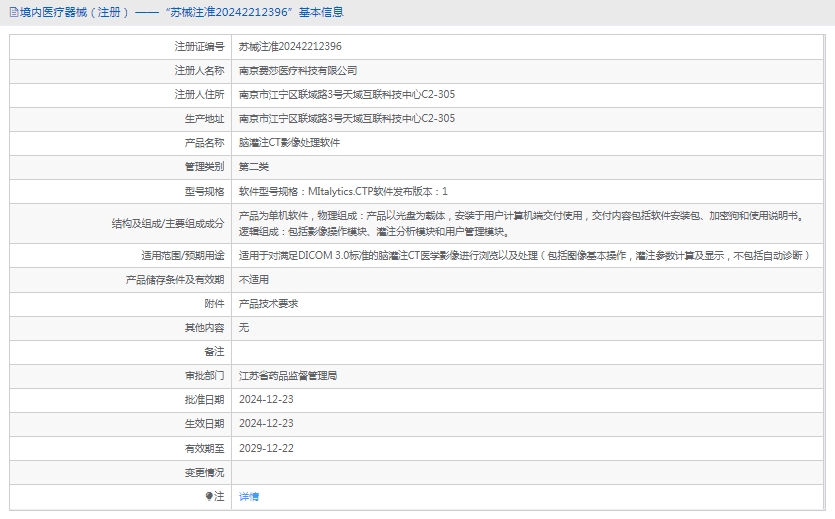This screenshot has width=835, height=519.
Task: Click the 变更情况 row label
Action: 204,472
